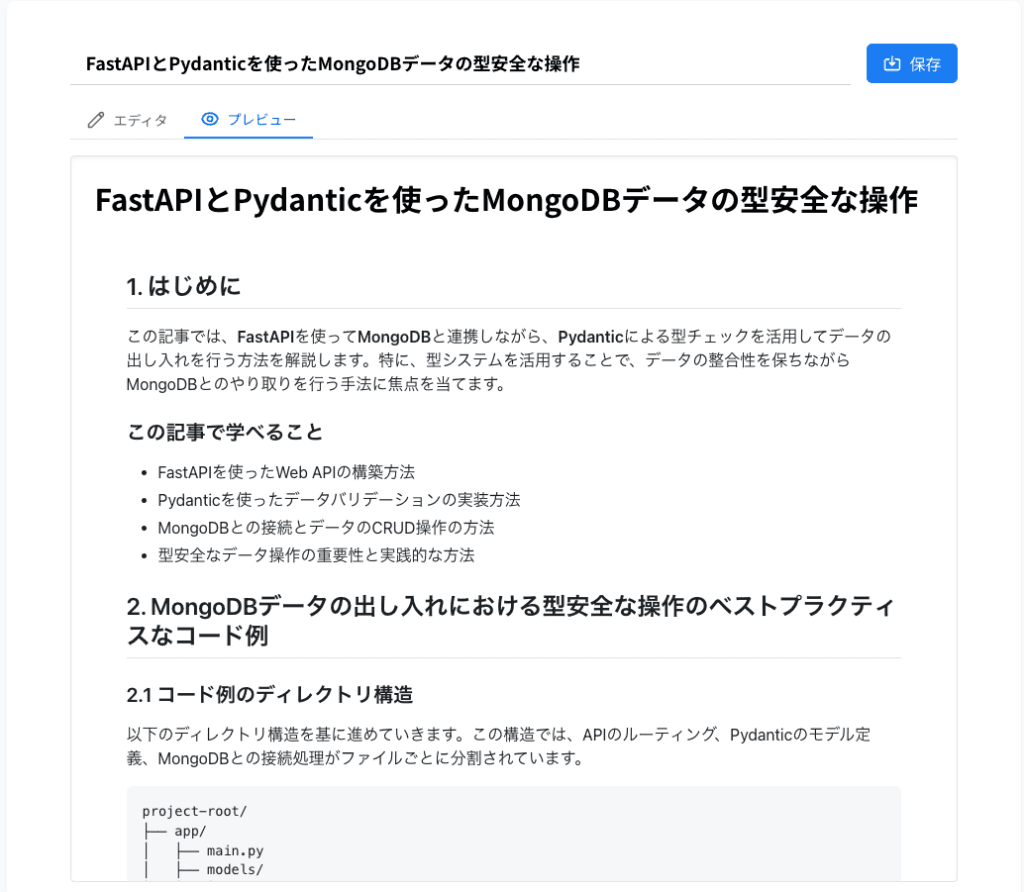Click the save icon inside the 保存 button
Image resolution: width=1024 pixels, height=892 pixels.
pos(892,64)
